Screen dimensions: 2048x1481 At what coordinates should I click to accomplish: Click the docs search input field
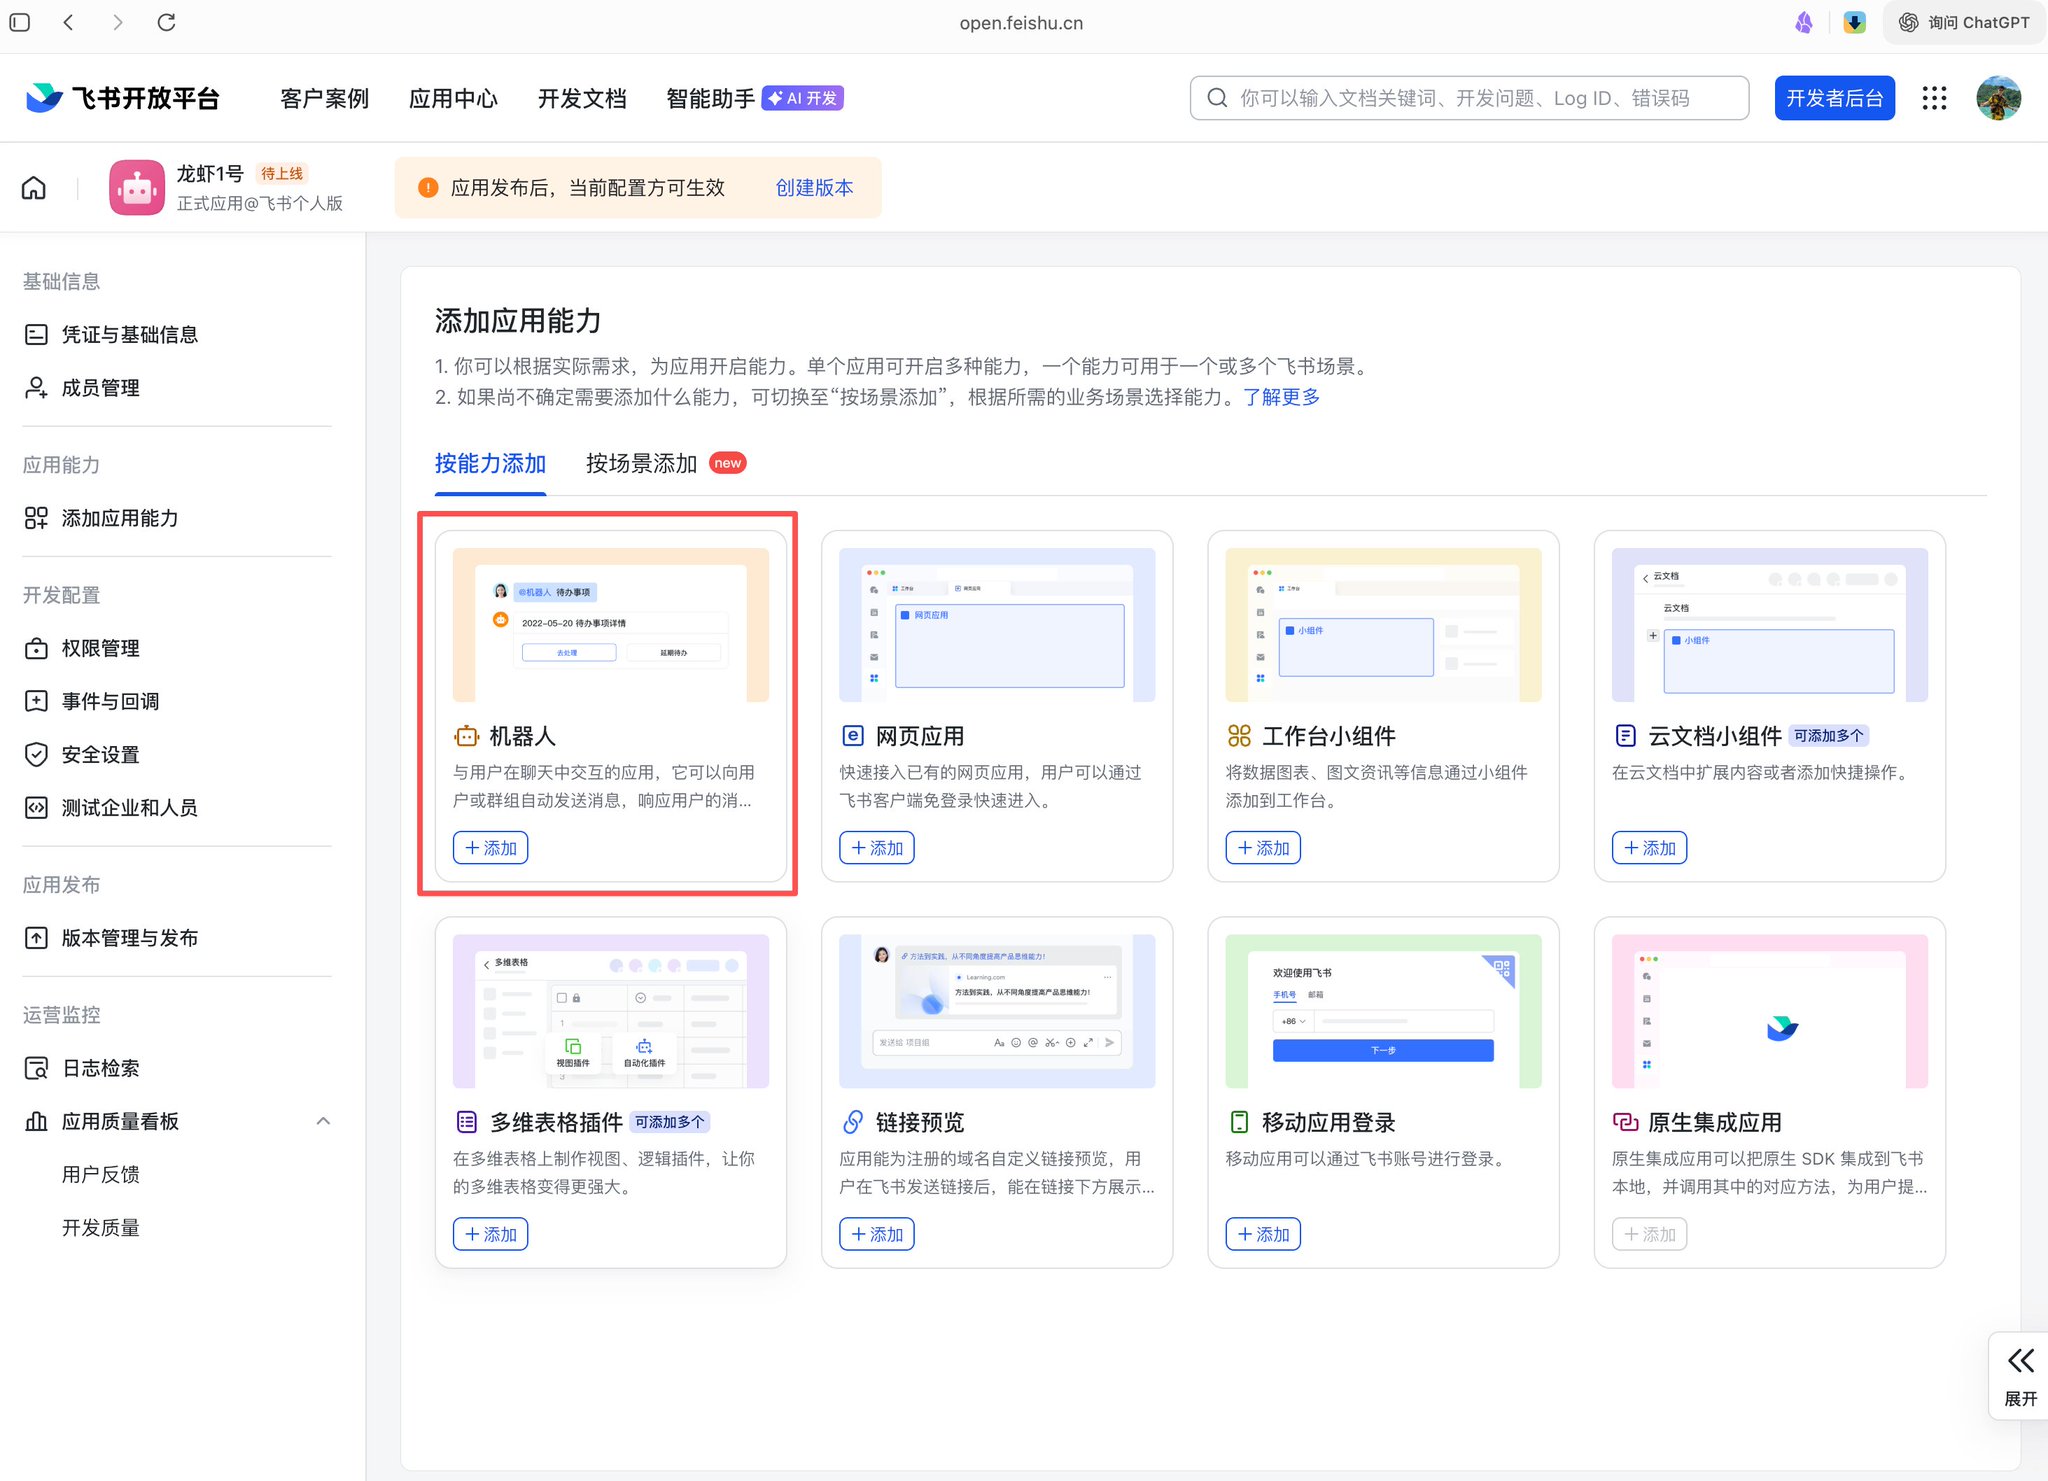click(1469, 98)
